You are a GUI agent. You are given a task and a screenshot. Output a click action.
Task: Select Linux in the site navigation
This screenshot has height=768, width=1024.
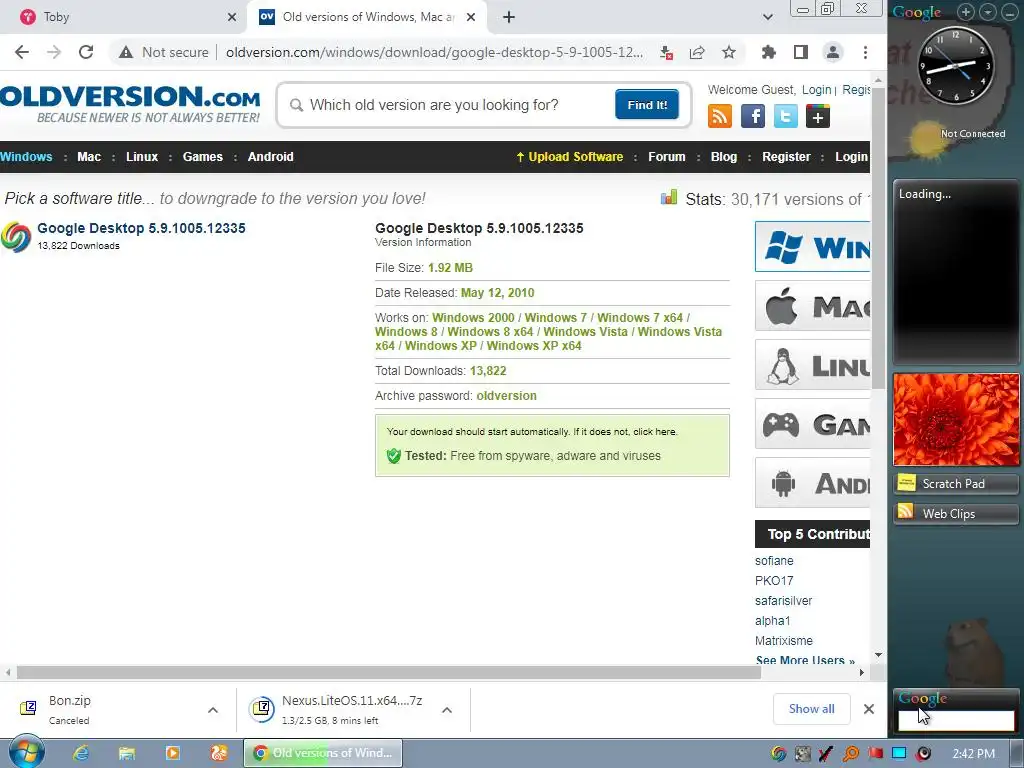[x=142, y=157]
